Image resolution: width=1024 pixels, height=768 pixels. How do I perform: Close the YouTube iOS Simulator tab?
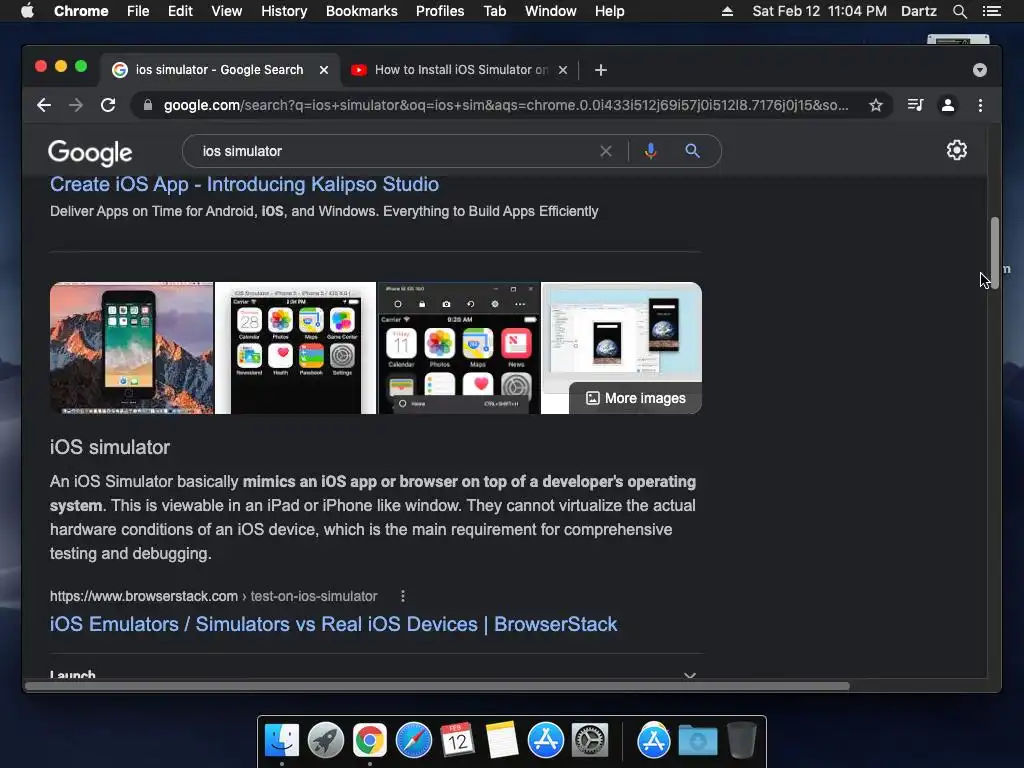click(x=563, y=70)
